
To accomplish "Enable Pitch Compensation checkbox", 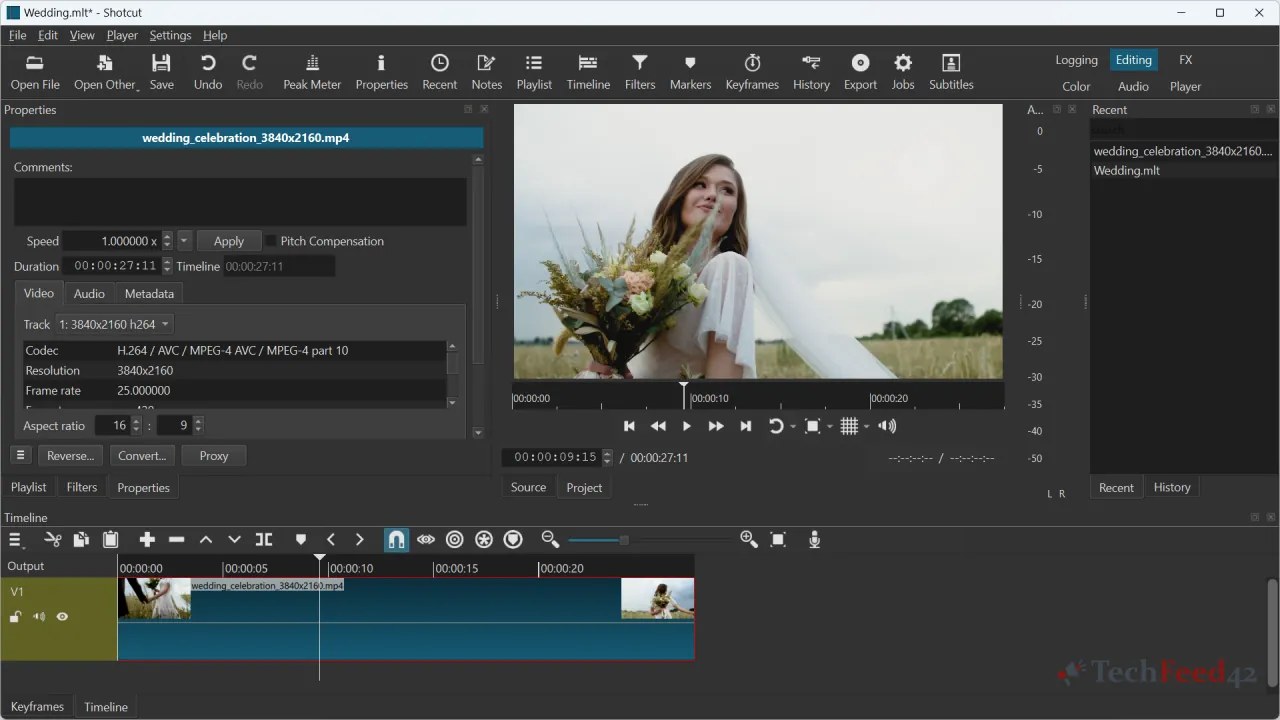I will 271,241.
